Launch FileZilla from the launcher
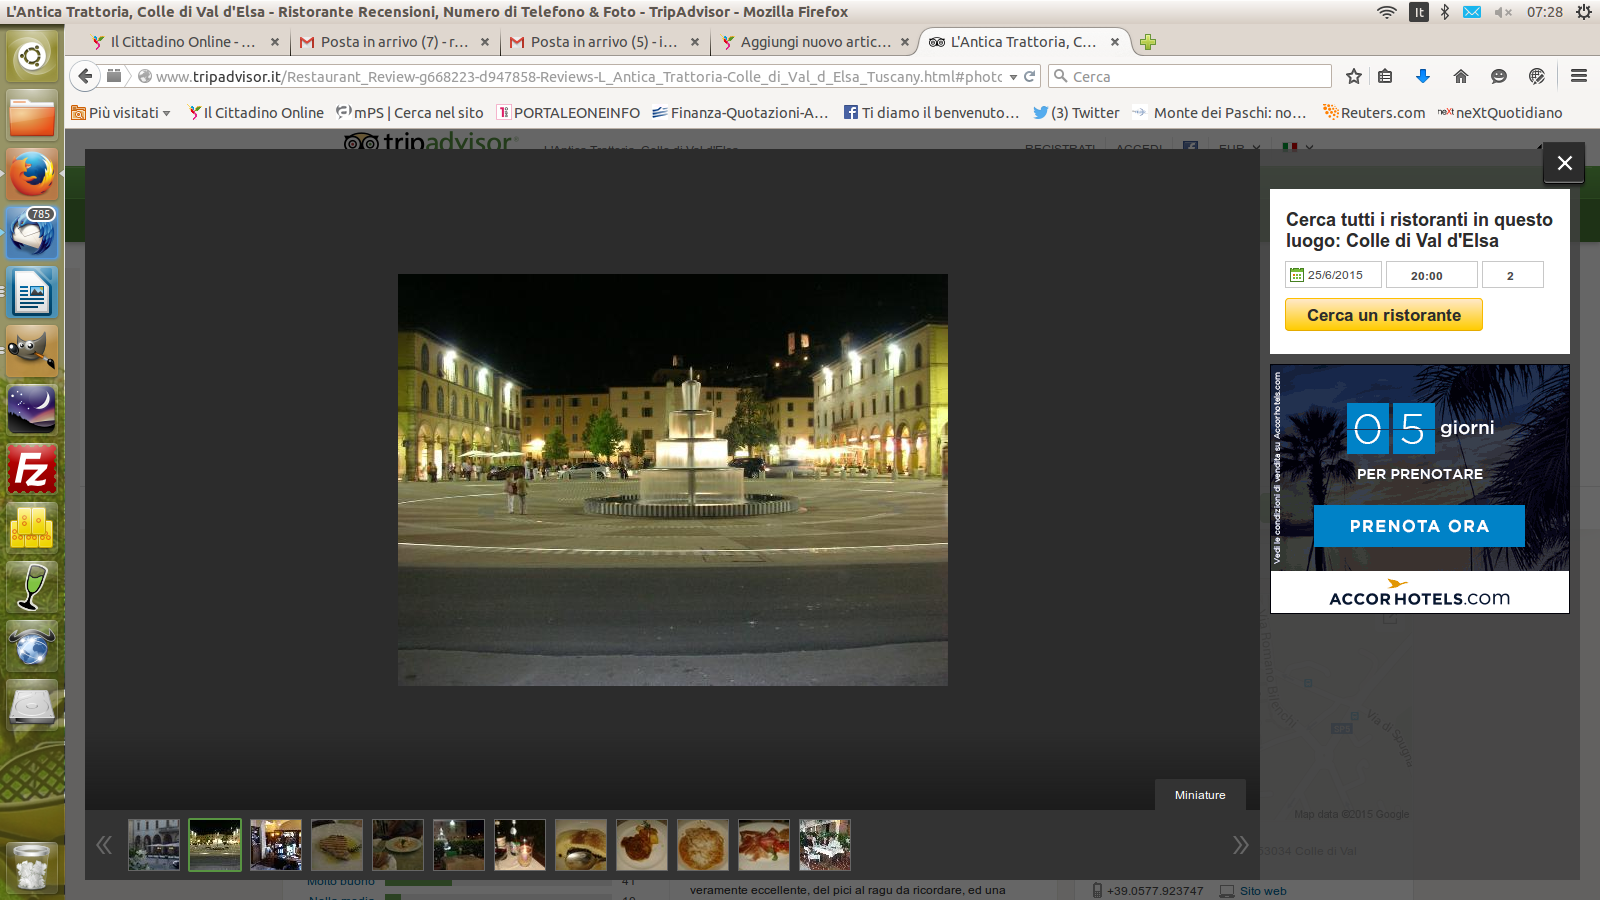Viewport: 1600px width, 900px height. (x=32, y=469)
